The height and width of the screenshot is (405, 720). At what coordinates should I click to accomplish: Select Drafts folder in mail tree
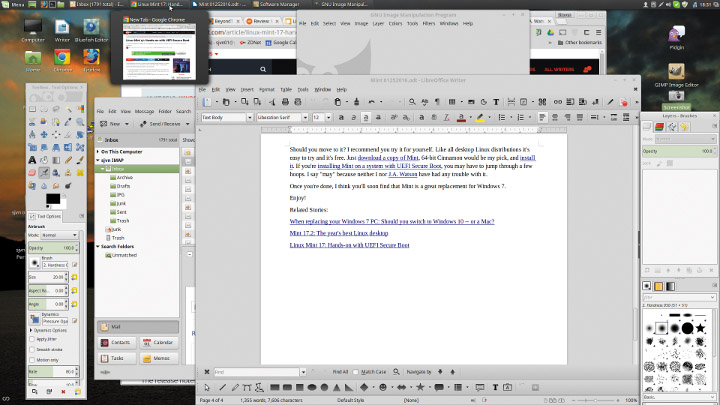(x=123, y=186)
